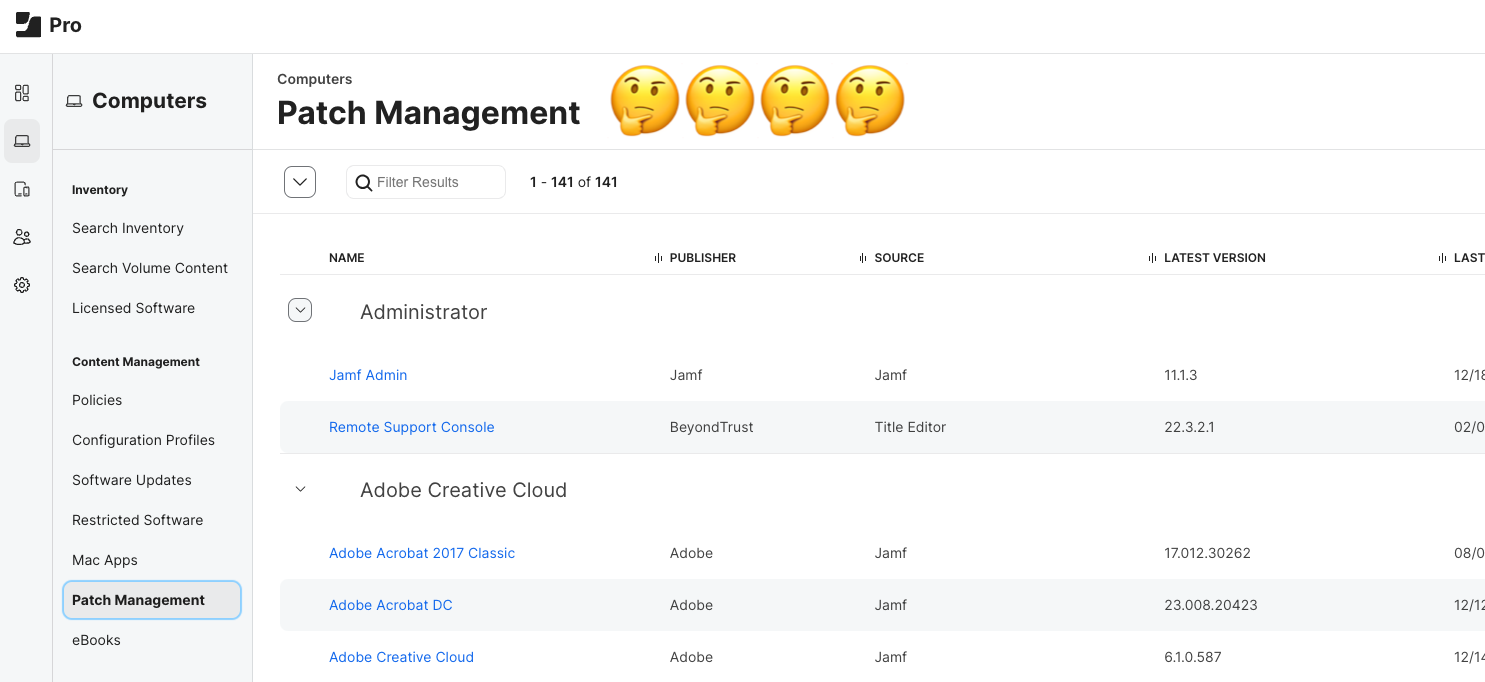Click the Latest Version column sort icon

click(1153, 258)
